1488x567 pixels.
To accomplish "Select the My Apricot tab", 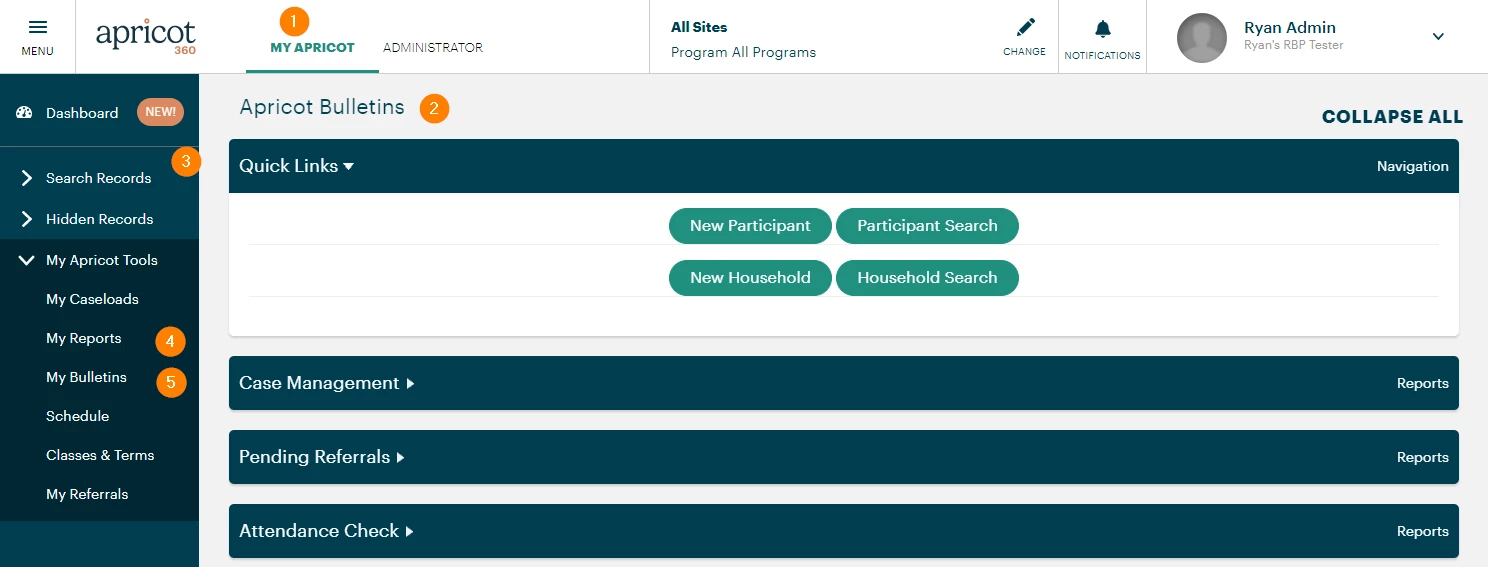I will [x=312, y=48].
